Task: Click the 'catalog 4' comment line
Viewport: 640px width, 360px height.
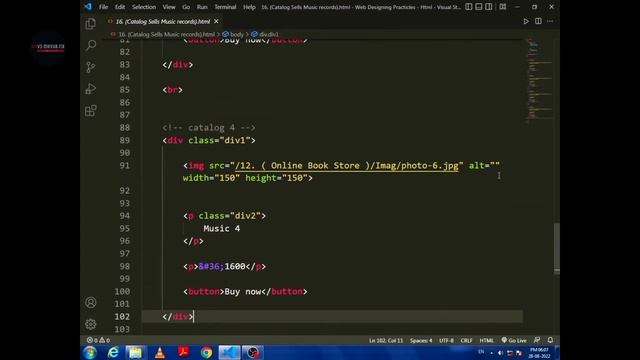Action: coord(209,128)
